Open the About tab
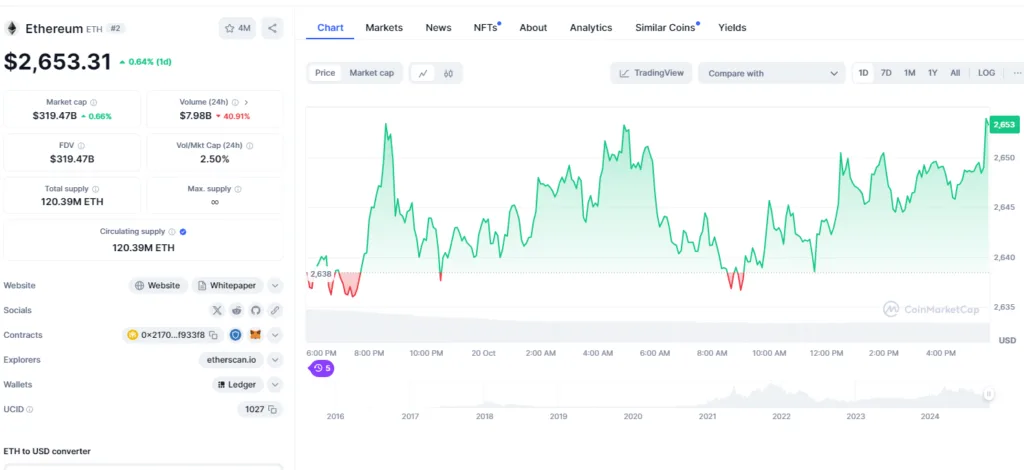The image size is (1024, 470). [533, 27]
